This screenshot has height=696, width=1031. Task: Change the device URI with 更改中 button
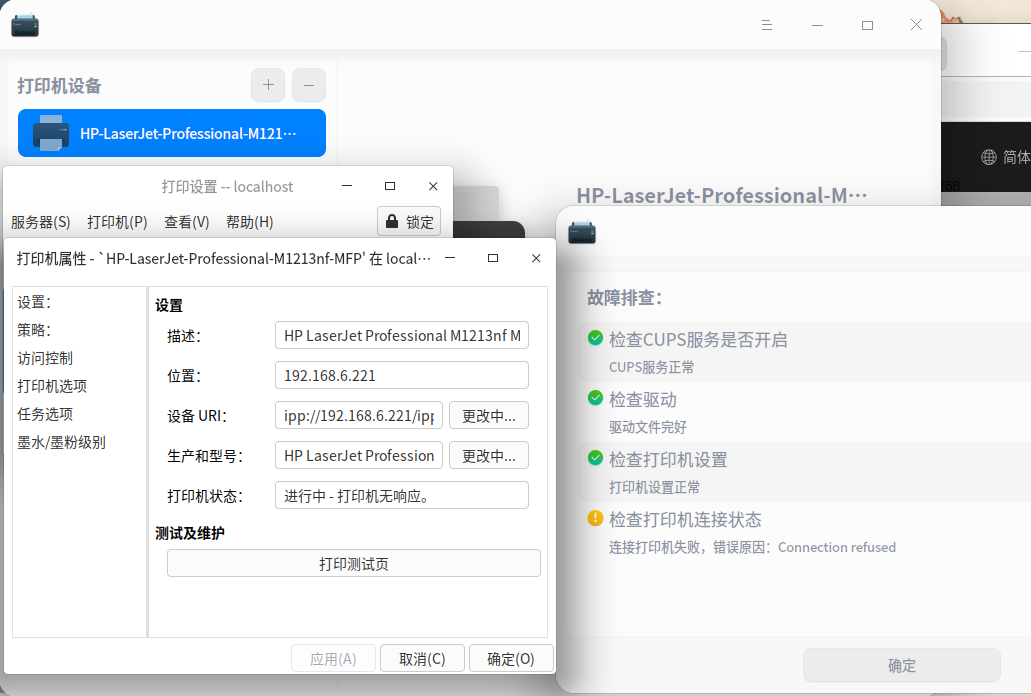click(x=489, y=415)
